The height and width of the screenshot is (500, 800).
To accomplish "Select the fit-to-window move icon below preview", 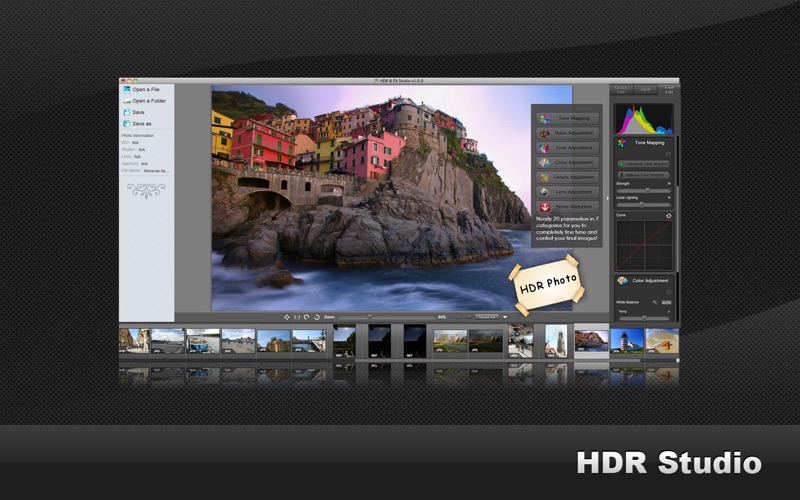I will 287,317.
